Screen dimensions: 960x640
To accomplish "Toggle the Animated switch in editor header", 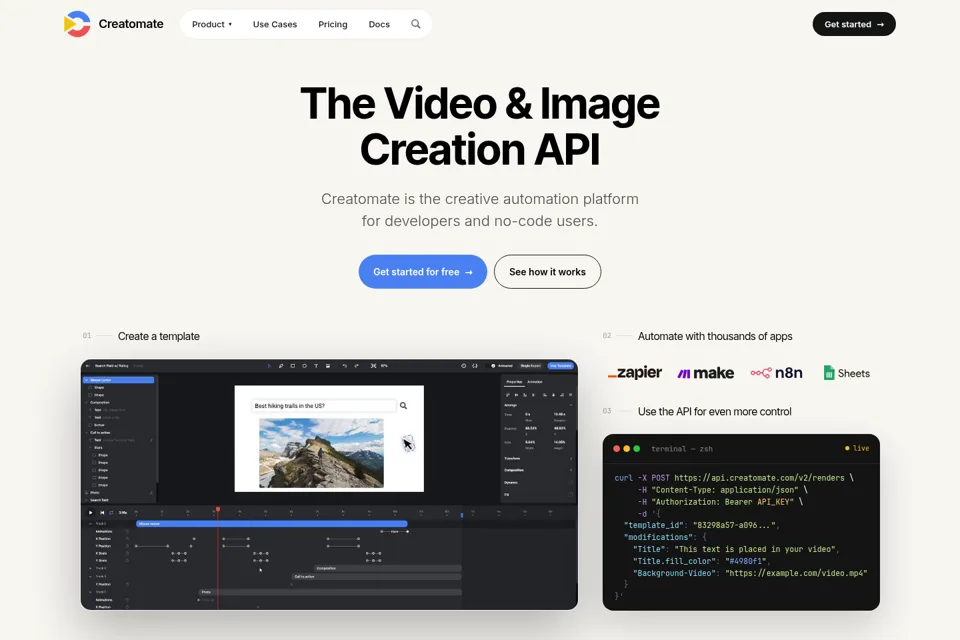I will 491,366.
